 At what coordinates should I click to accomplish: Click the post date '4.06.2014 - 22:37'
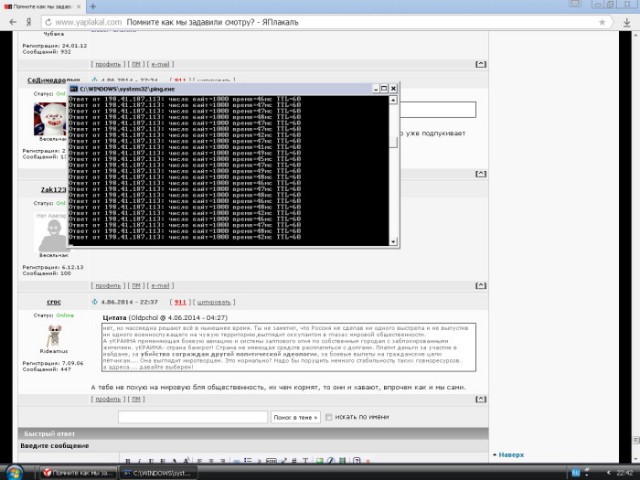[x=129, y=302]
